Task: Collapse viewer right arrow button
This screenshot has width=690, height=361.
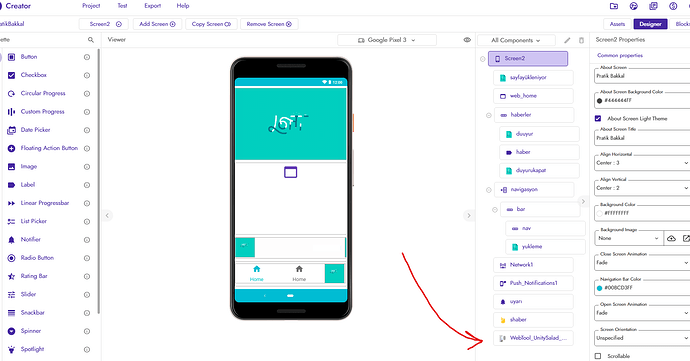Action: point(469,216)
